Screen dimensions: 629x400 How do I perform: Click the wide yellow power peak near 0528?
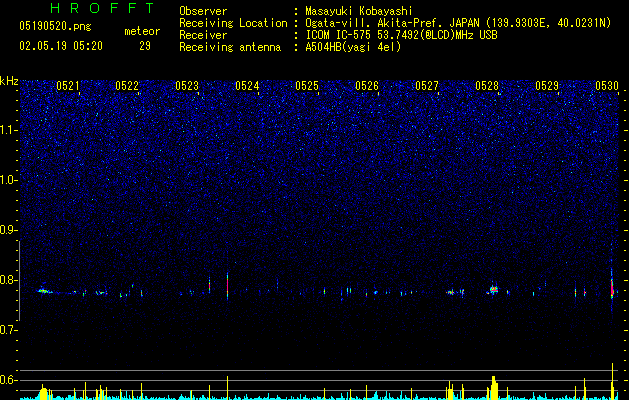[494, 388]
